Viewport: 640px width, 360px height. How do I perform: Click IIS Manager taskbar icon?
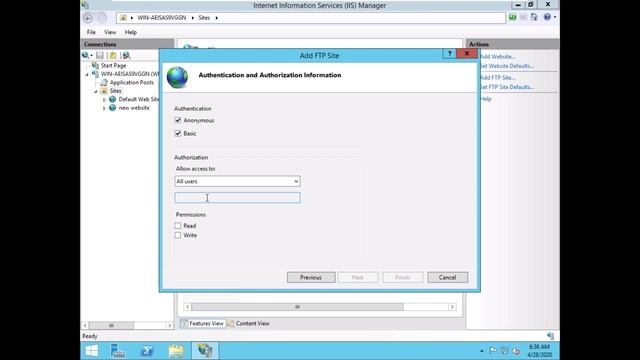click(x=205, y=351)
